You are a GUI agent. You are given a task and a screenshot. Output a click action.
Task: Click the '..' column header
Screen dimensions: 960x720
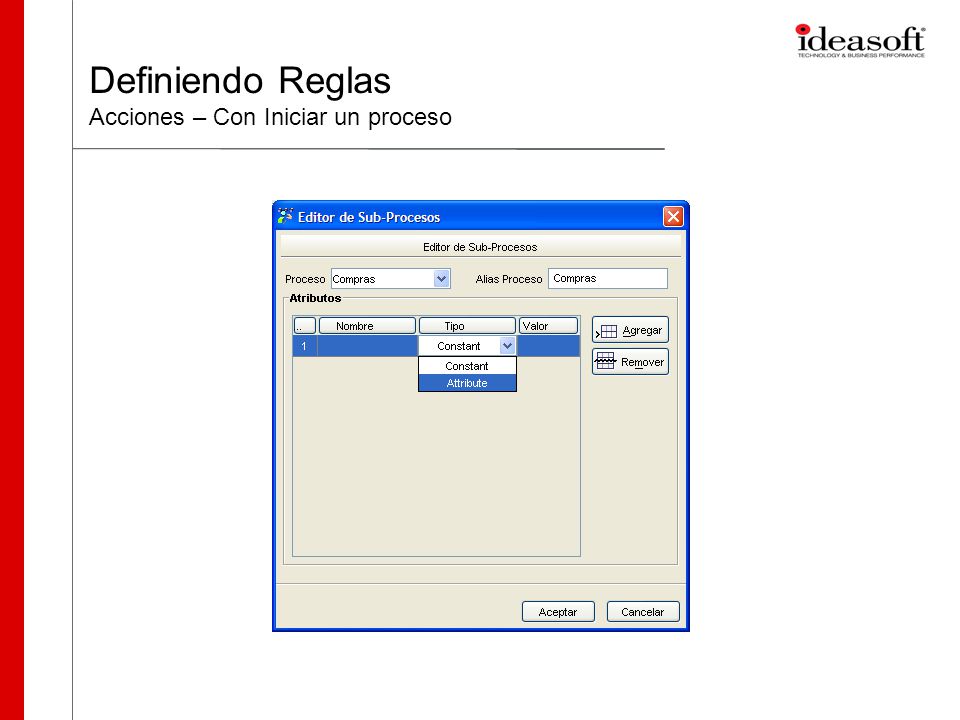pyautogui.click(x=304, y=326)
